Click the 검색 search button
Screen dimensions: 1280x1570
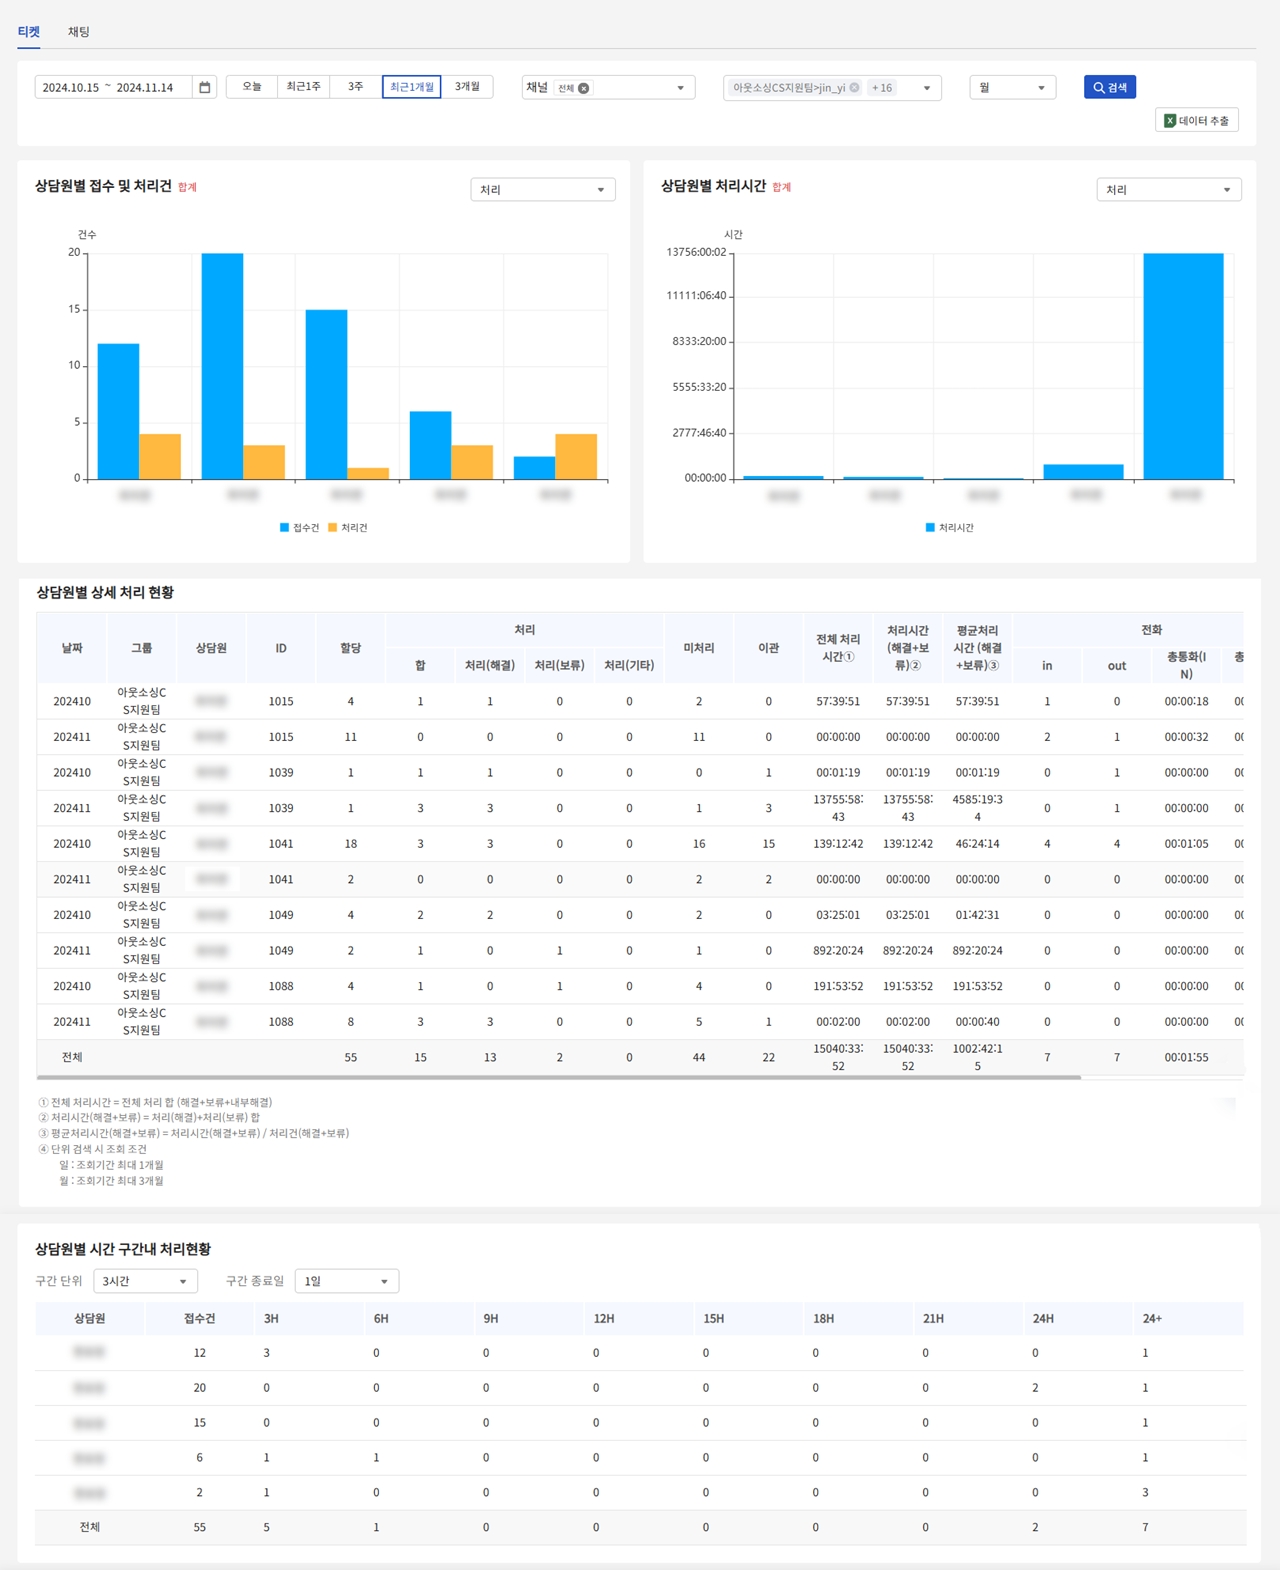pos(1109,88)
